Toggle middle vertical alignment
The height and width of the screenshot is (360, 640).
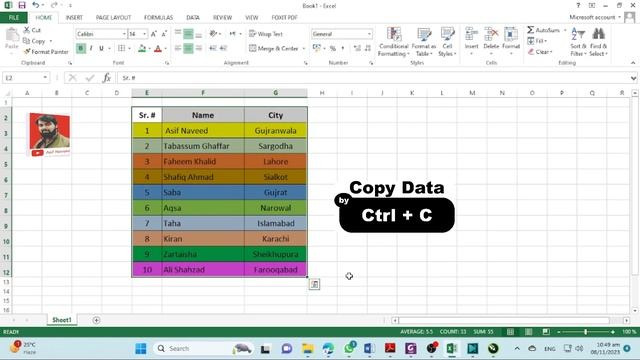click(x=188, y=34)
